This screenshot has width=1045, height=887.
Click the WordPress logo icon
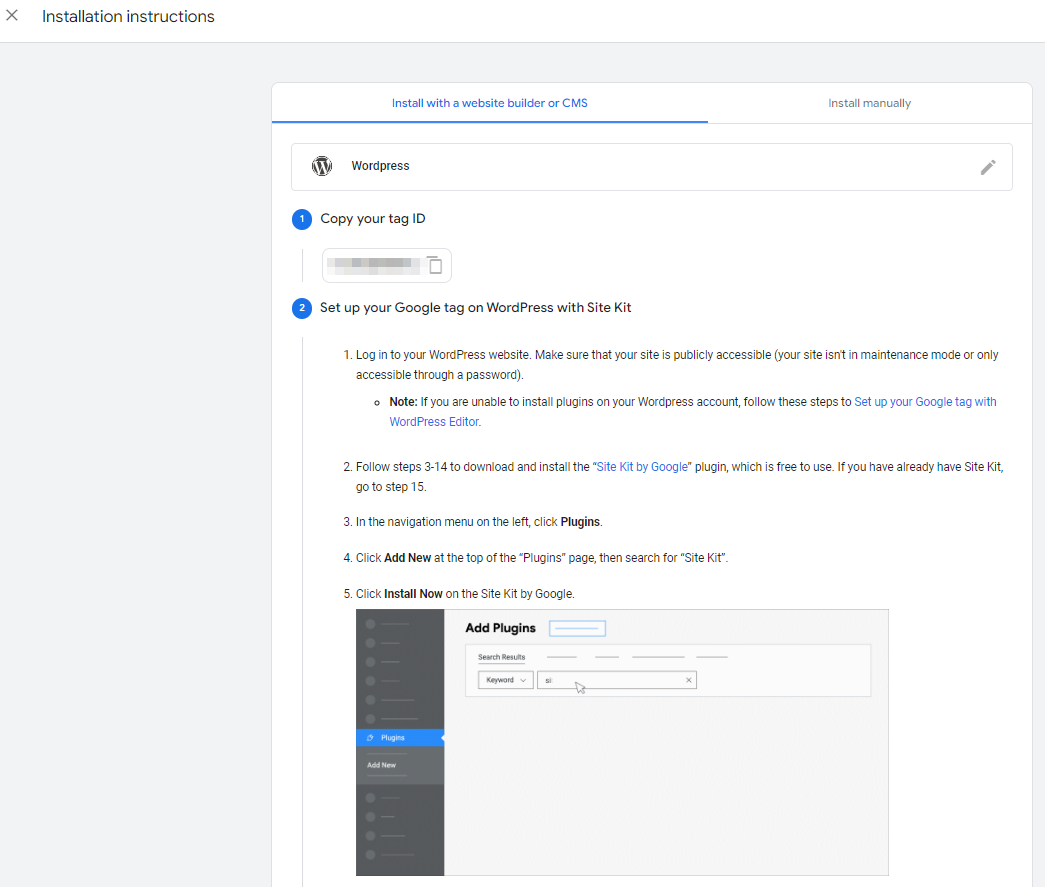click(x=322, y=166)
